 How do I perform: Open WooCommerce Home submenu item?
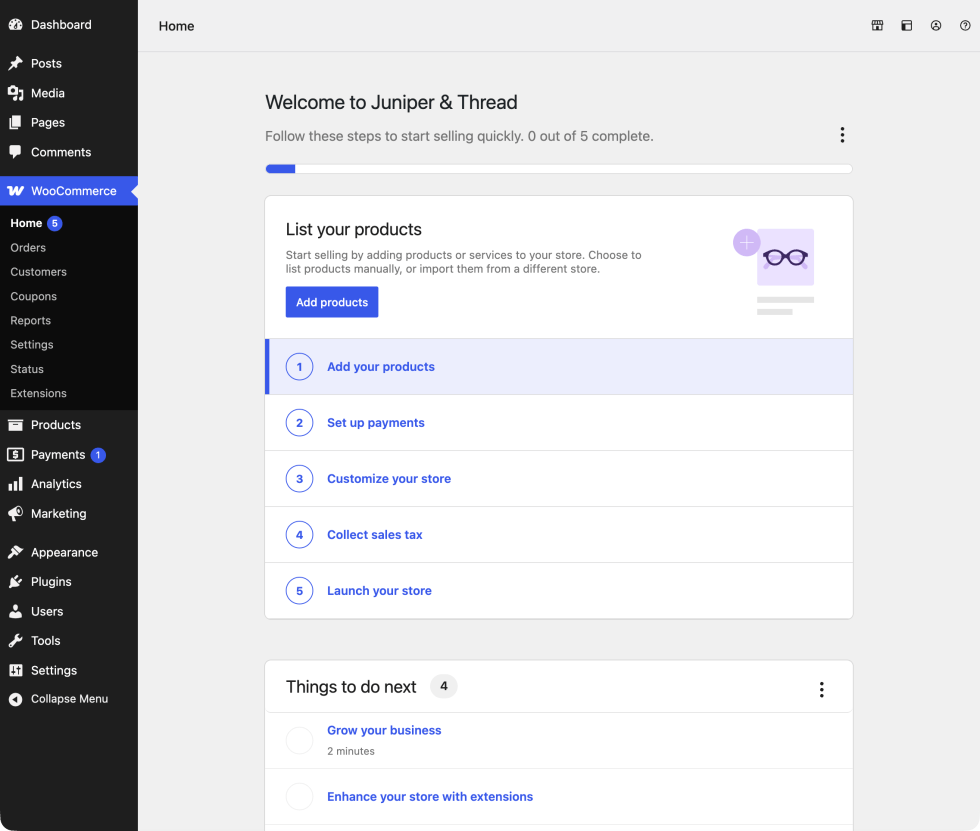[x=26, y=223]
